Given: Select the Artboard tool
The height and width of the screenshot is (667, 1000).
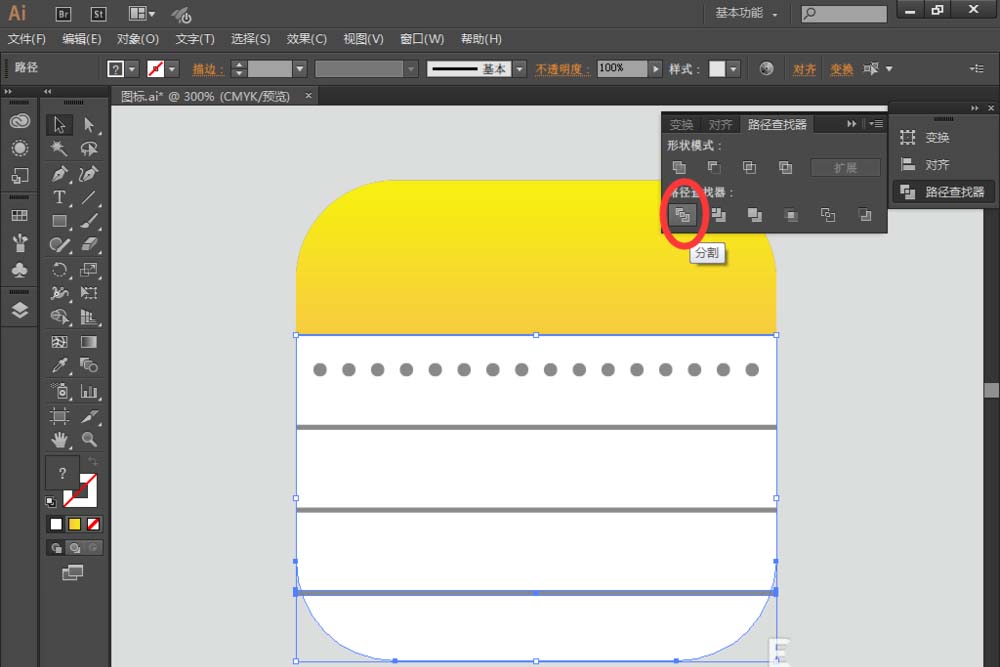Looking at the screenshot, I should [x=59, y=416].
